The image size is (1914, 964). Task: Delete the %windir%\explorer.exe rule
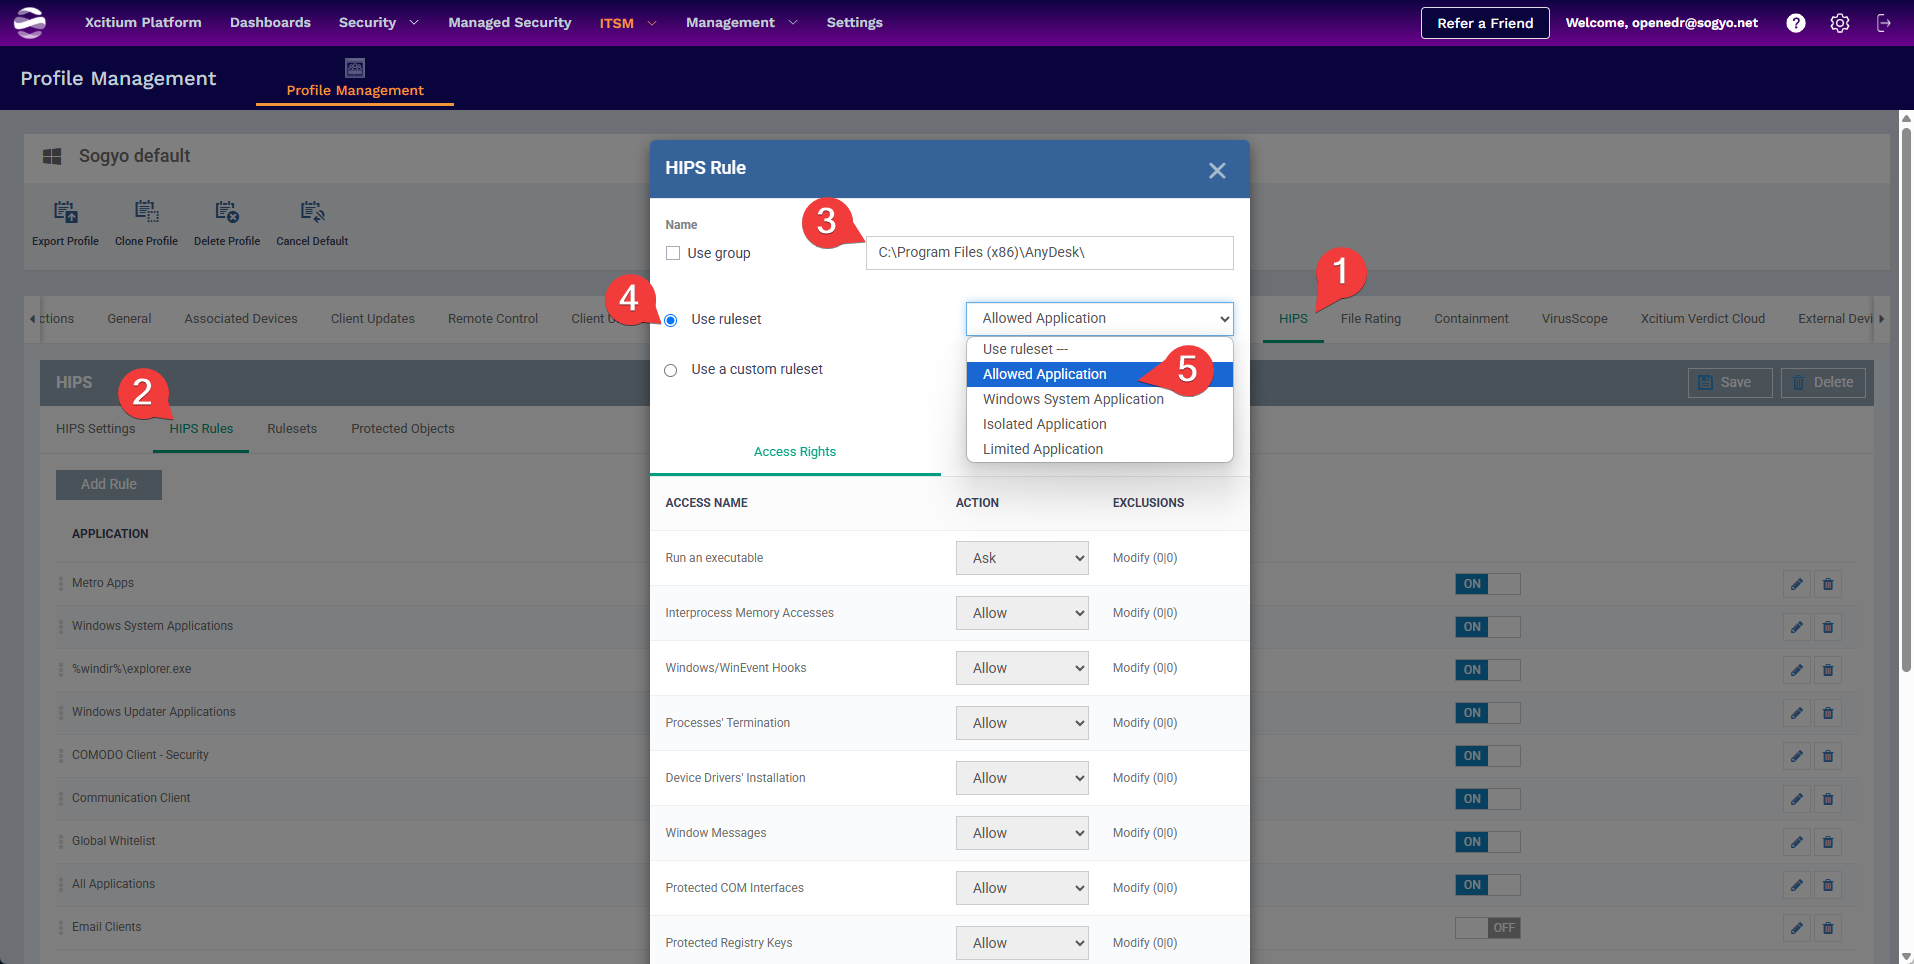tap(1828, 670)
